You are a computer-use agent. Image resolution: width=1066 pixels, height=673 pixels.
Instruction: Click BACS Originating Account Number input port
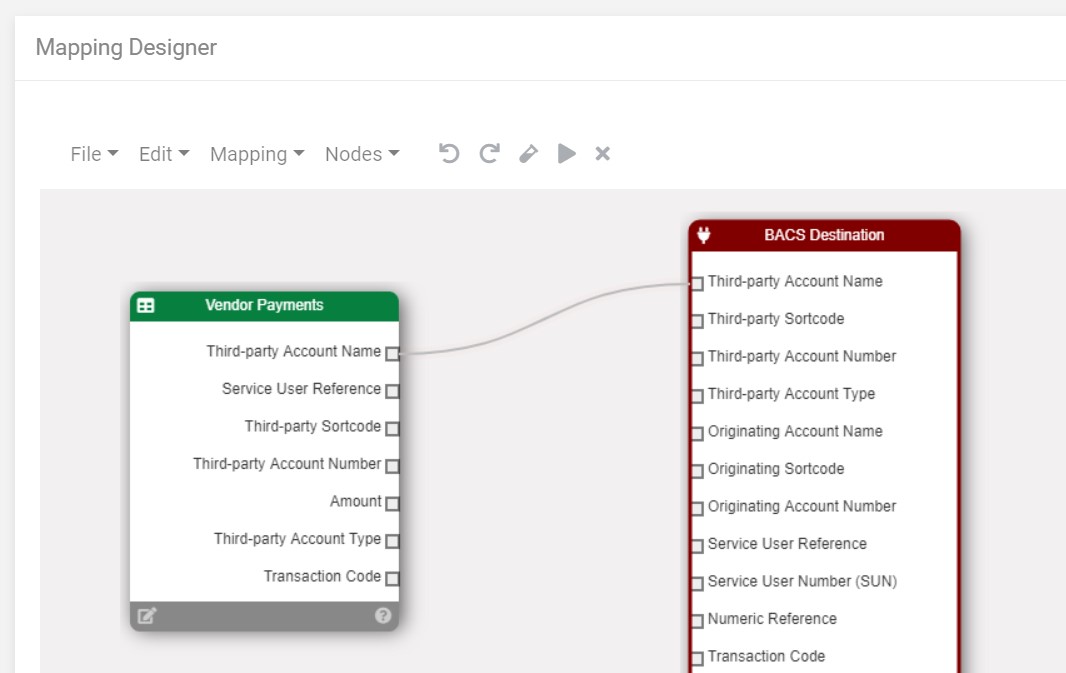click(x=697, y=508)
